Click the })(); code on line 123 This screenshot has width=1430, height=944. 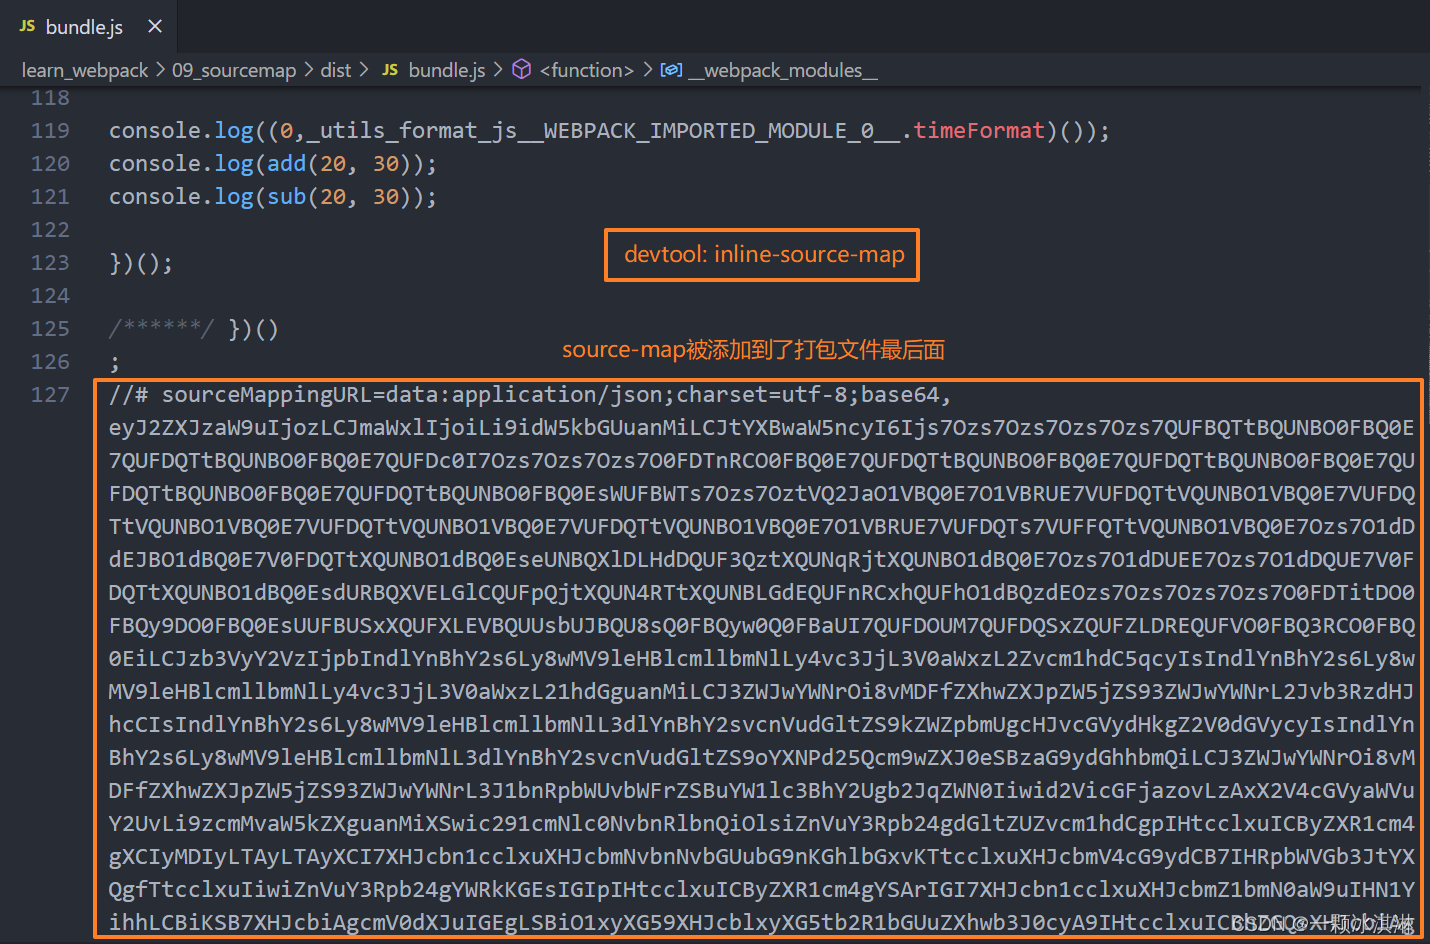click(141, 263)
